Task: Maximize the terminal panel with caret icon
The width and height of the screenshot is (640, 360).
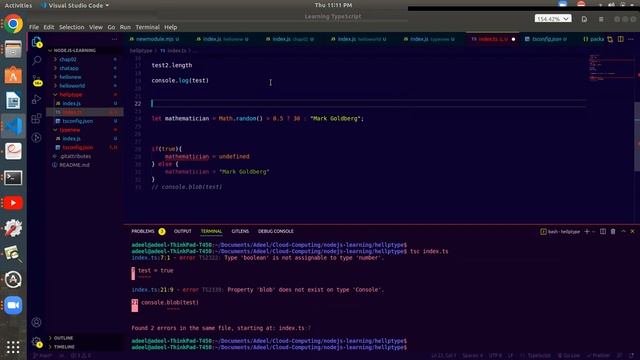Action: click(x=623, y=231)
